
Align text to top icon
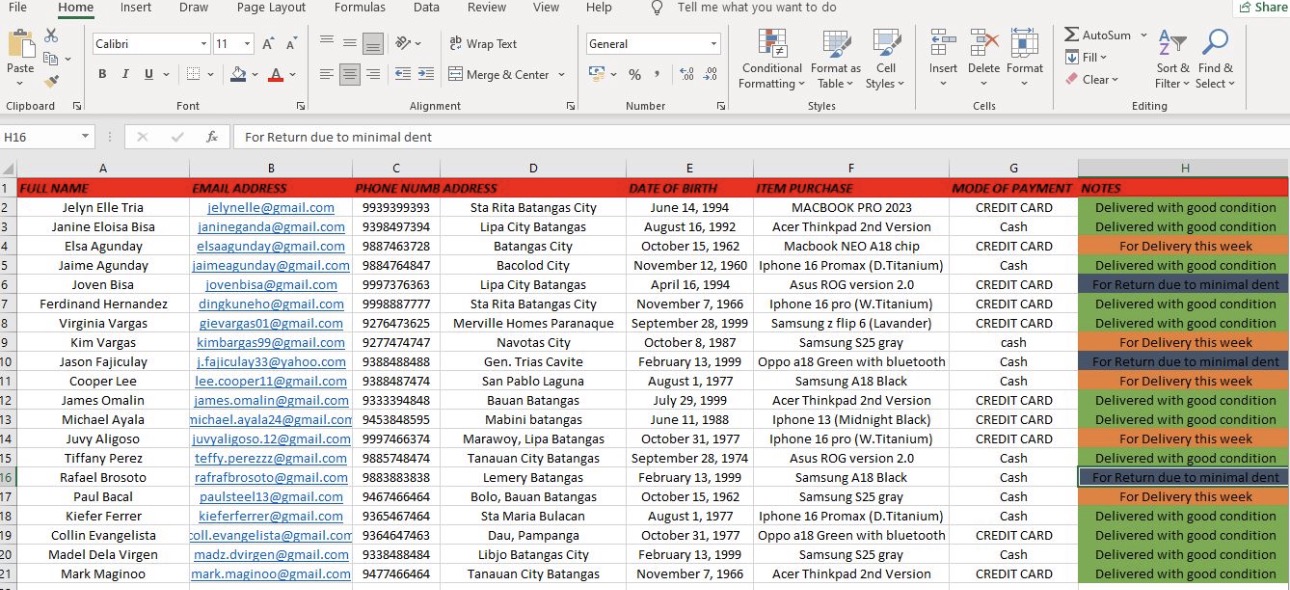(x=326, y=43)
